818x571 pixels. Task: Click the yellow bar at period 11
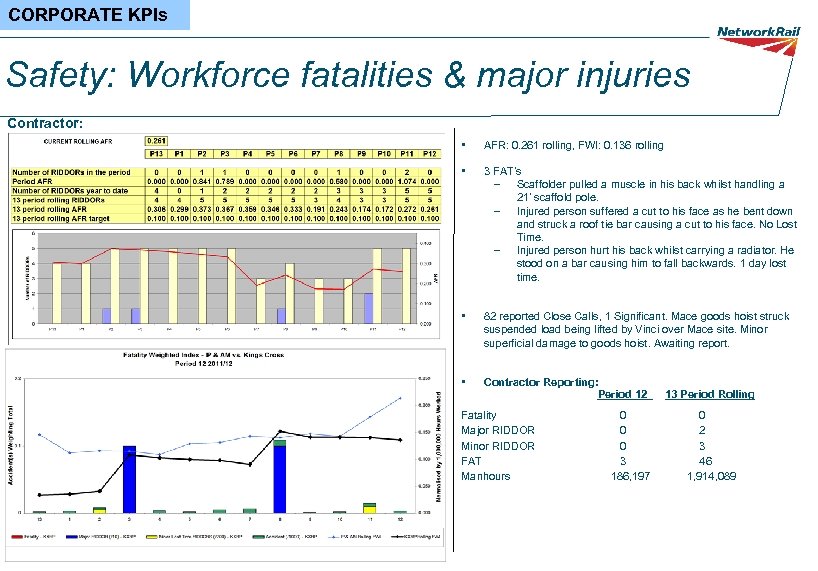(369, 509)
